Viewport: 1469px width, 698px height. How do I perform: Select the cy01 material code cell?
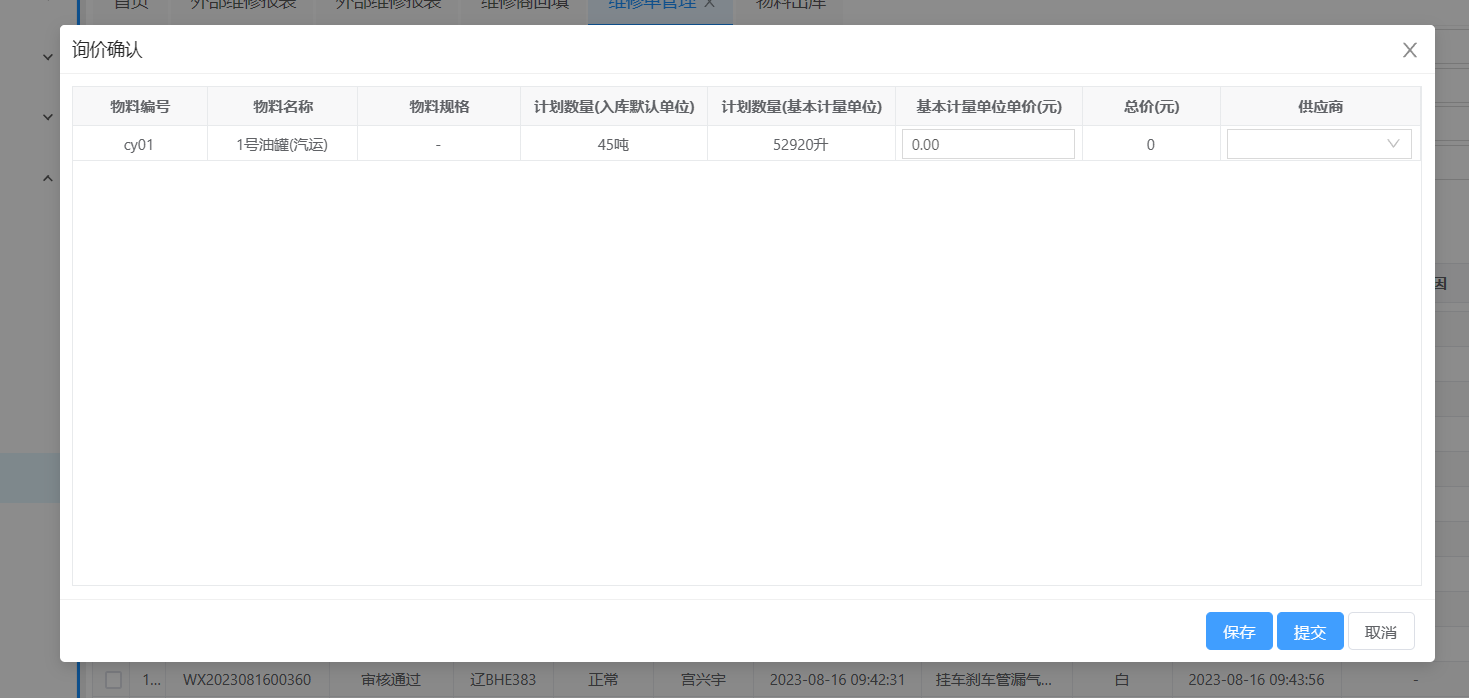[139, 144]
